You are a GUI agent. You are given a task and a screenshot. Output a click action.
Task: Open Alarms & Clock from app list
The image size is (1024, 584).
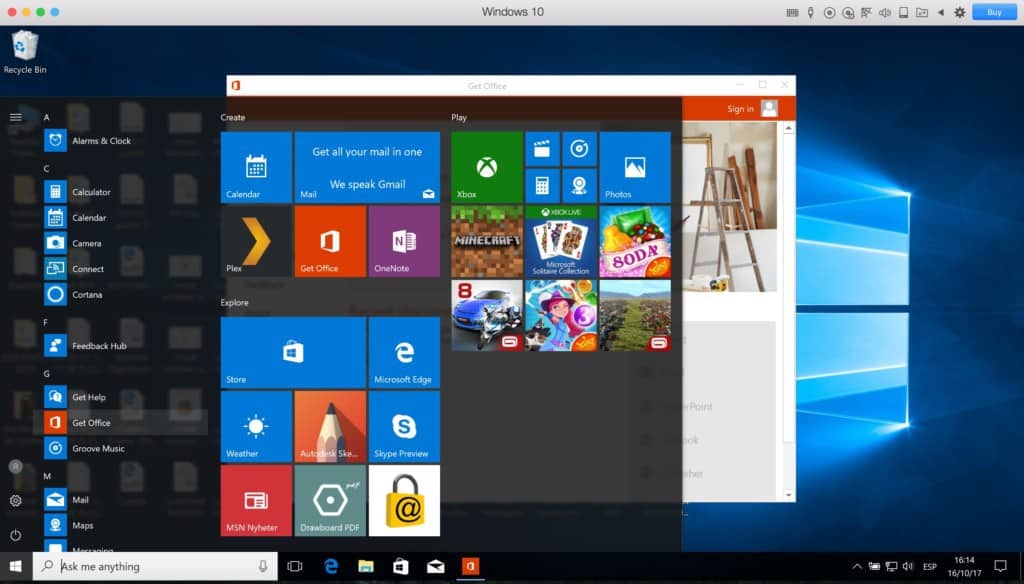[120, 140]
